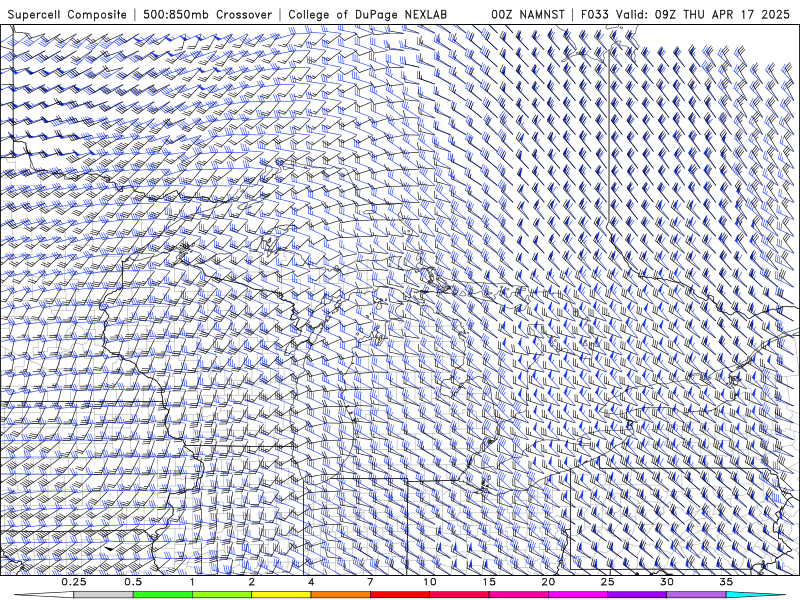Select the bright green 0.5–1 color bar segment

point(163,595)
